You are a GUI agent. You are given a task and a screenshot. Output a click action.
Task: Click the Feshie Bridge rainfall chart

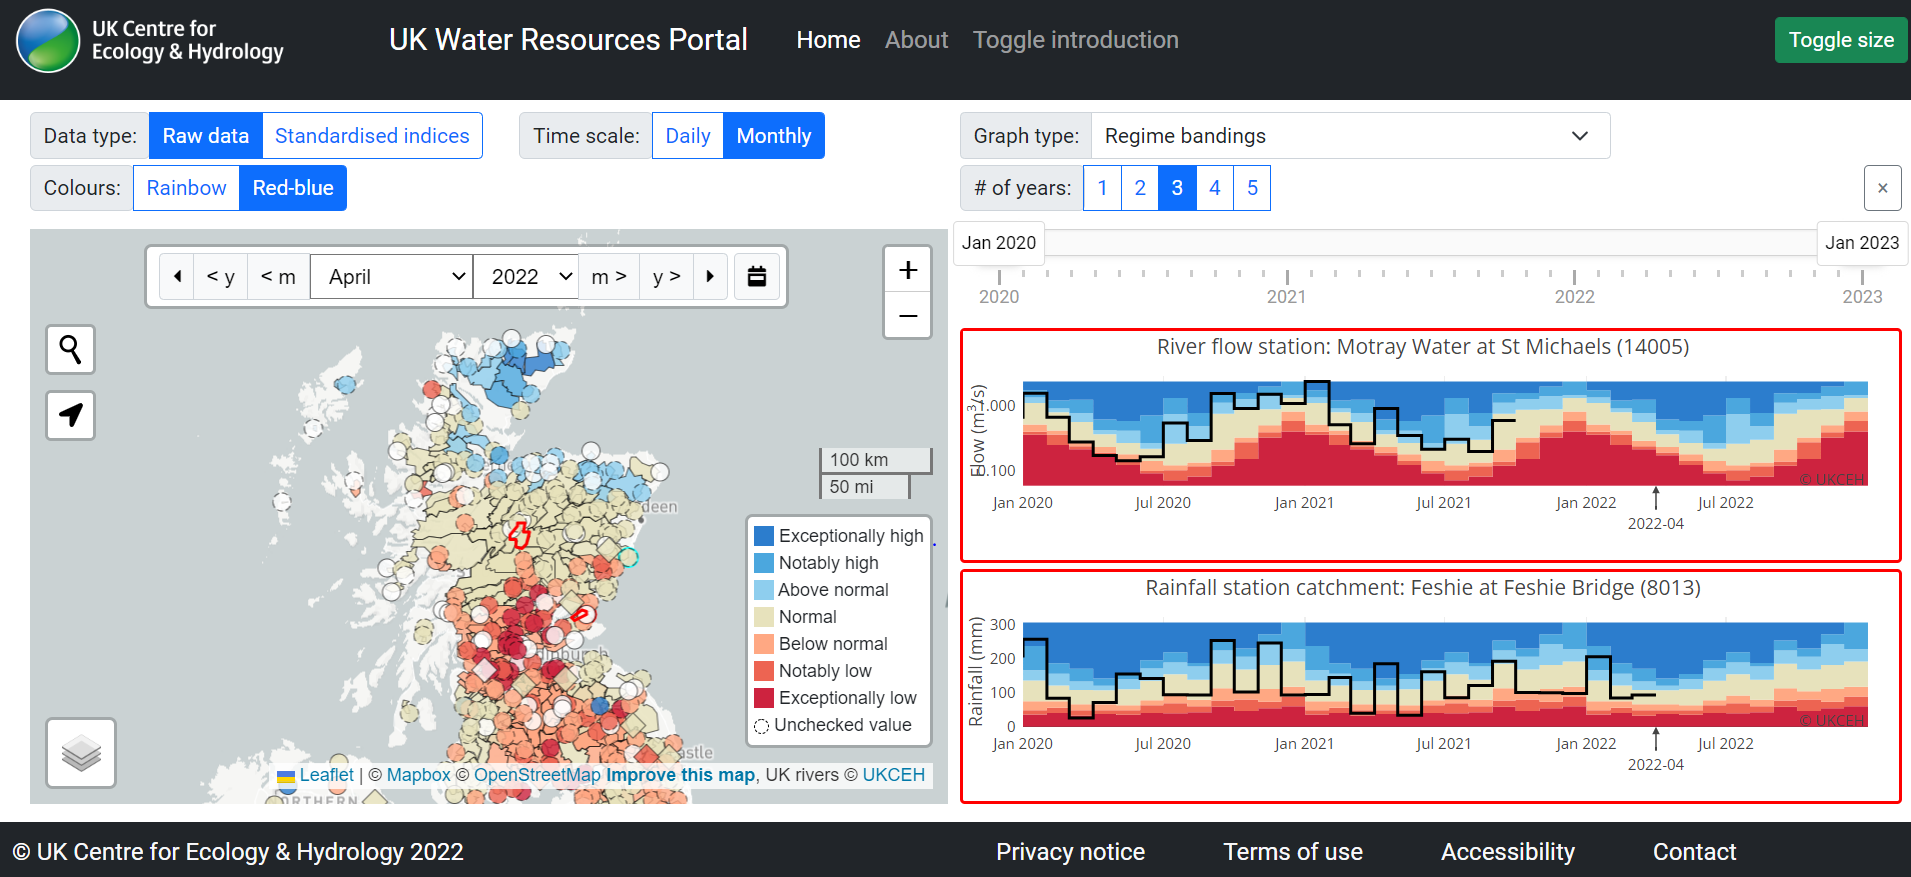tap(1430, 686)
